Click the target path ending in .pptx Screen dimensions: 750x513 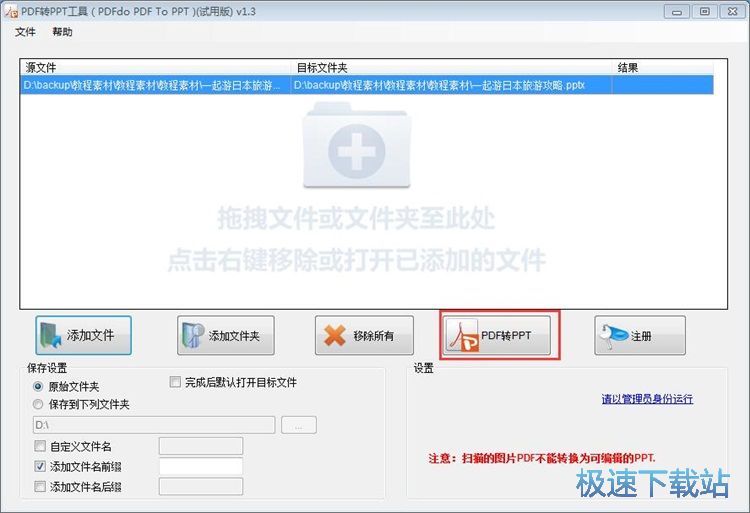tap(439, 86)
